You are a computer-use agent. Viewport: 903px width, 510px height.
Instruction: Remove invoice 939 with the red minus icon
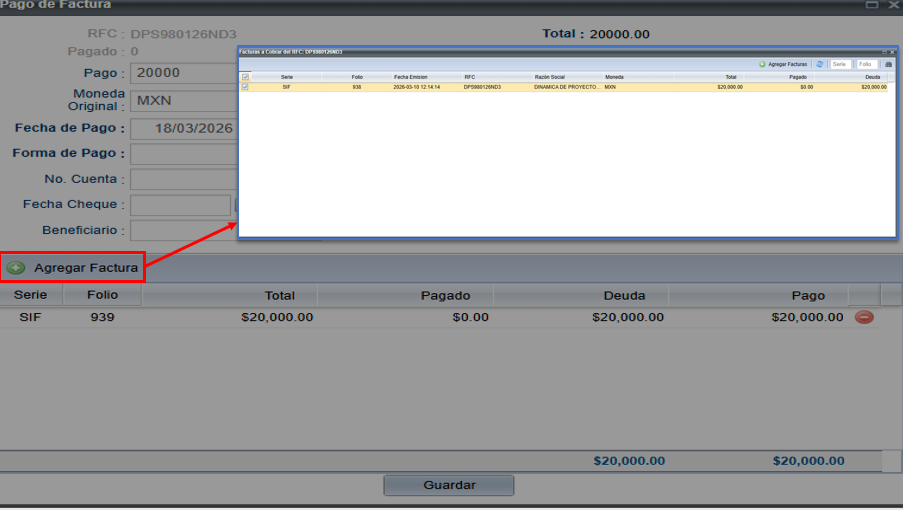click(x=864, y=317)
